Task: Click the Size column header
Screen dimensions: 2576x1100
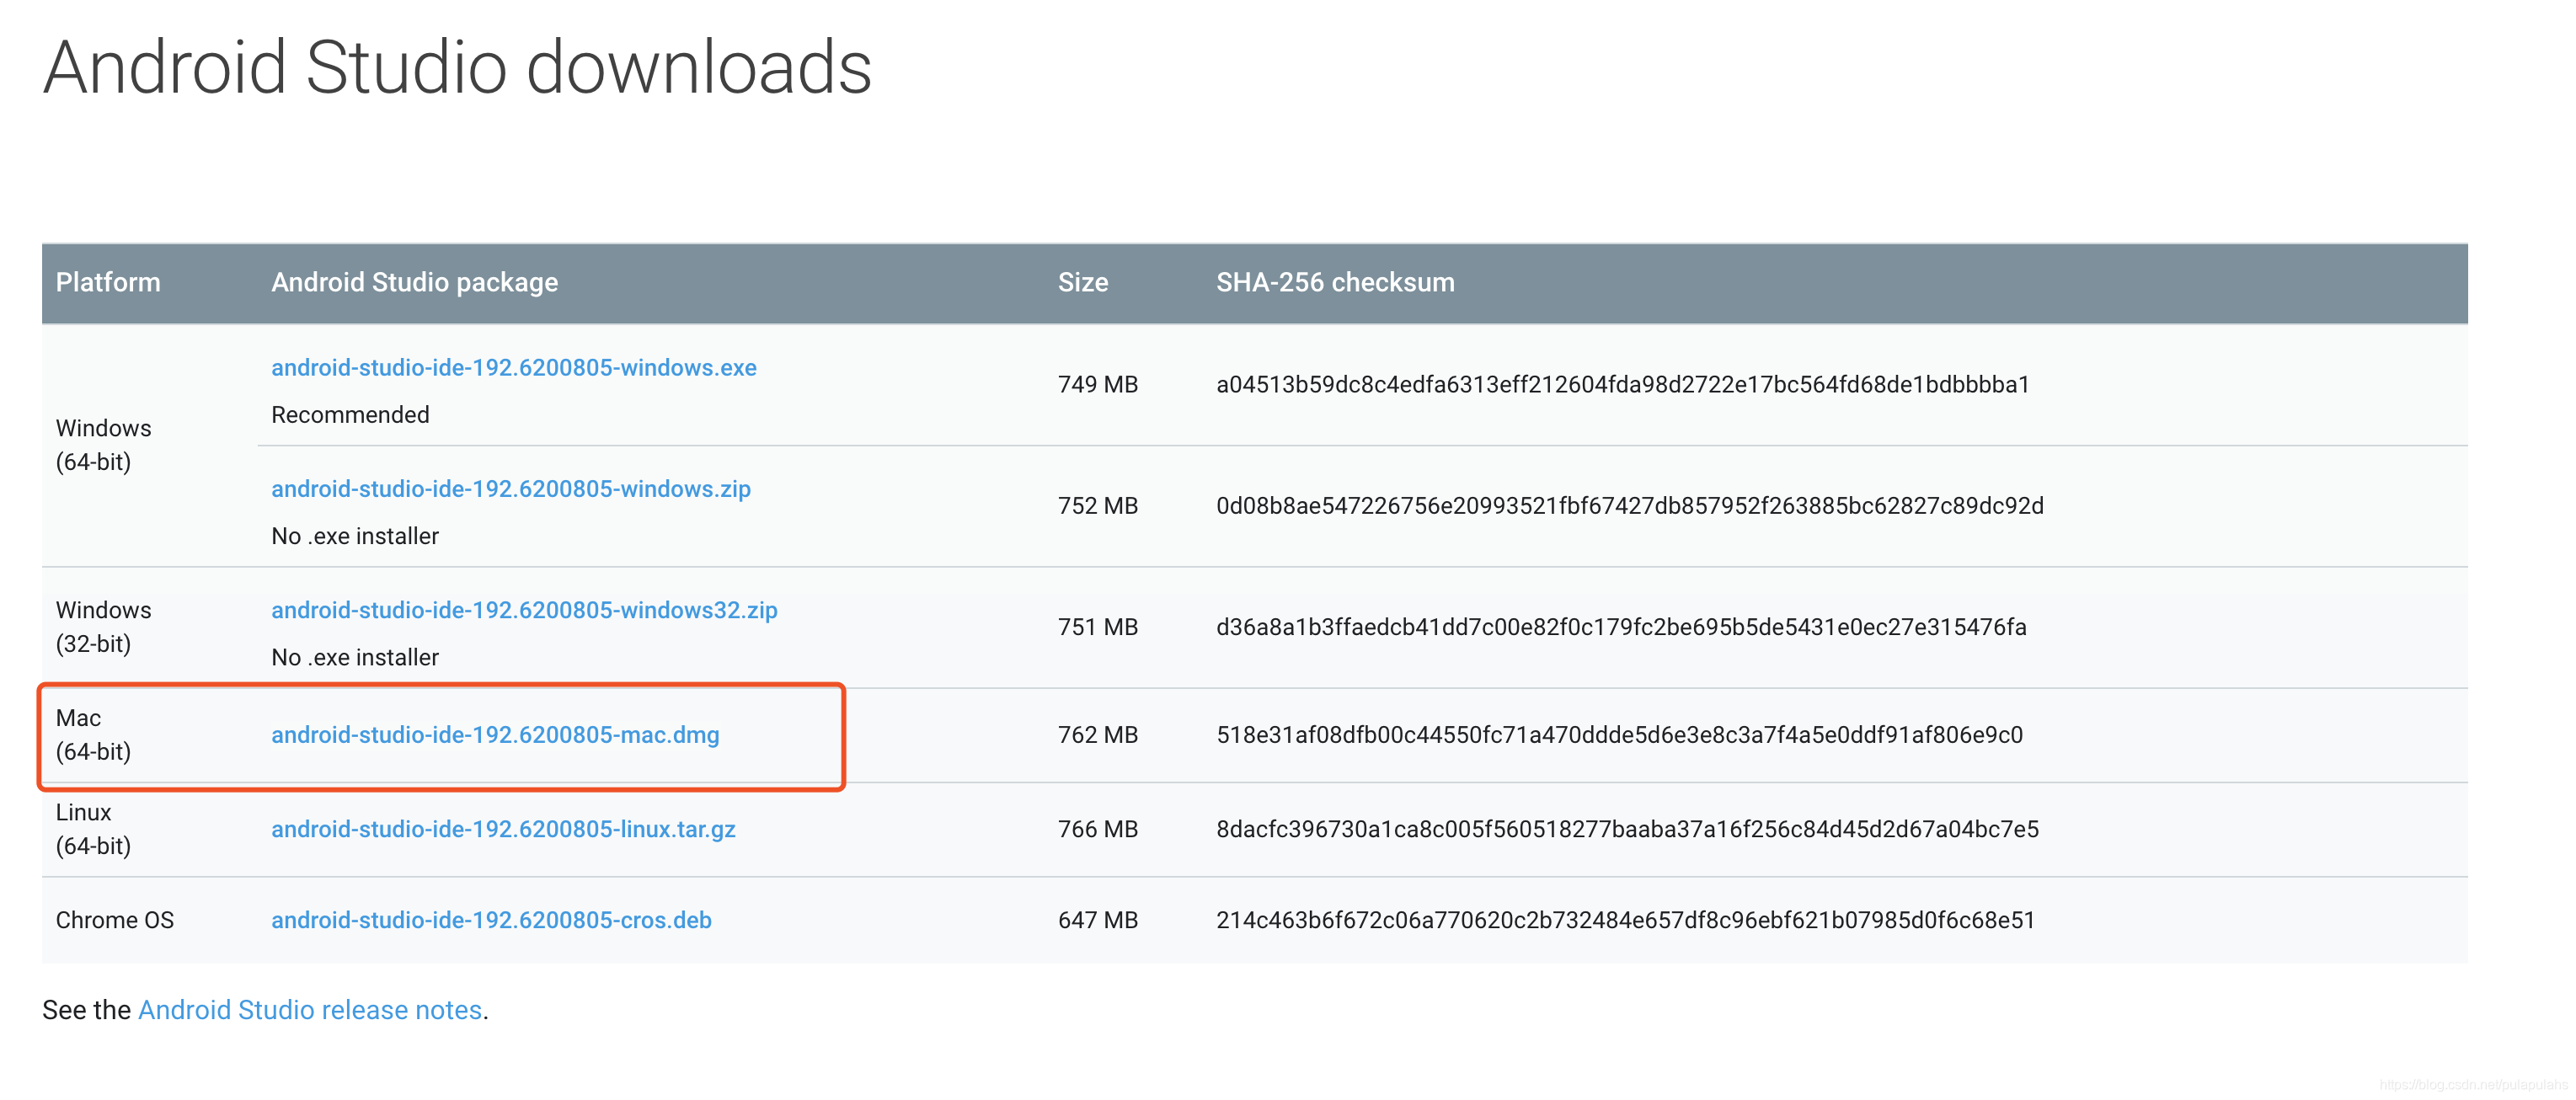Action: tap(1083, 282)
